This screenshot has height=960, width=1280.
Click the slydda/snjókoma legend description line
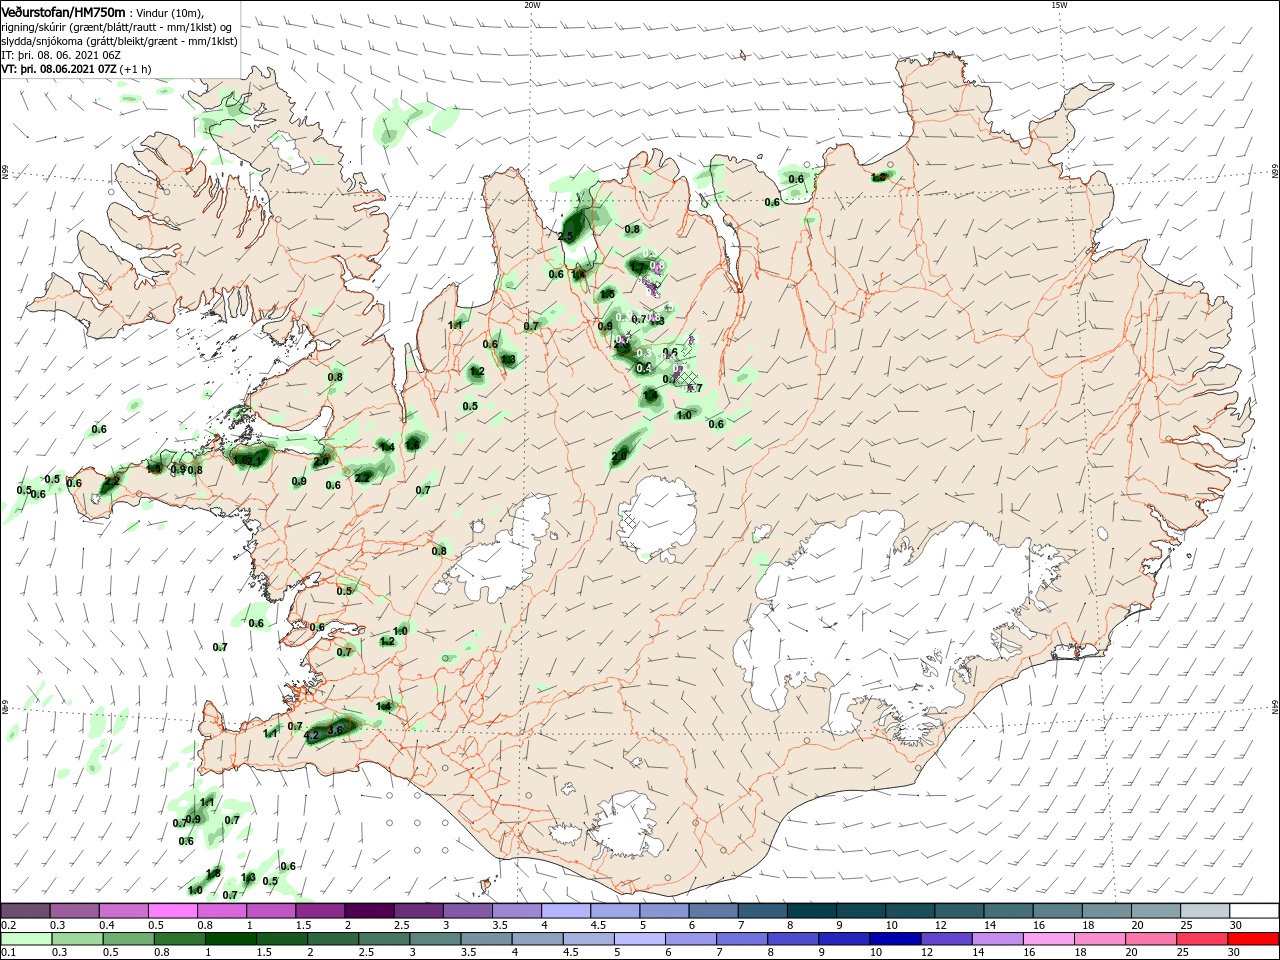[x=120, y=41]
